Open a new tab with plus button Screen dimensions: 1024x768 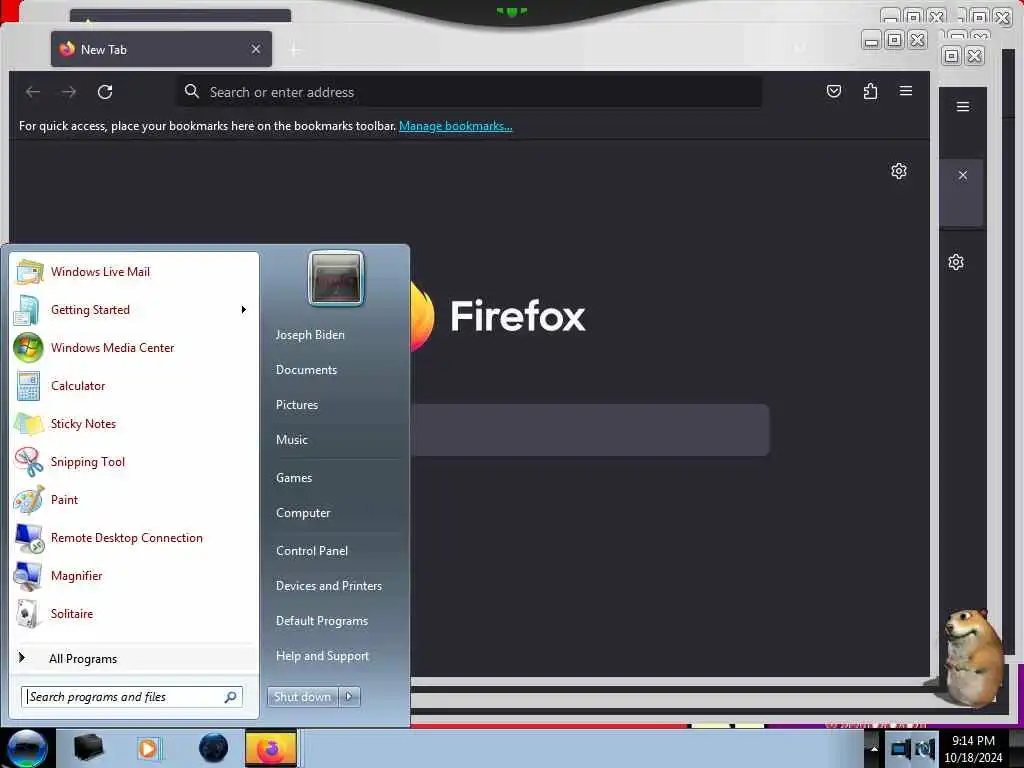click(x=295, y=50)
